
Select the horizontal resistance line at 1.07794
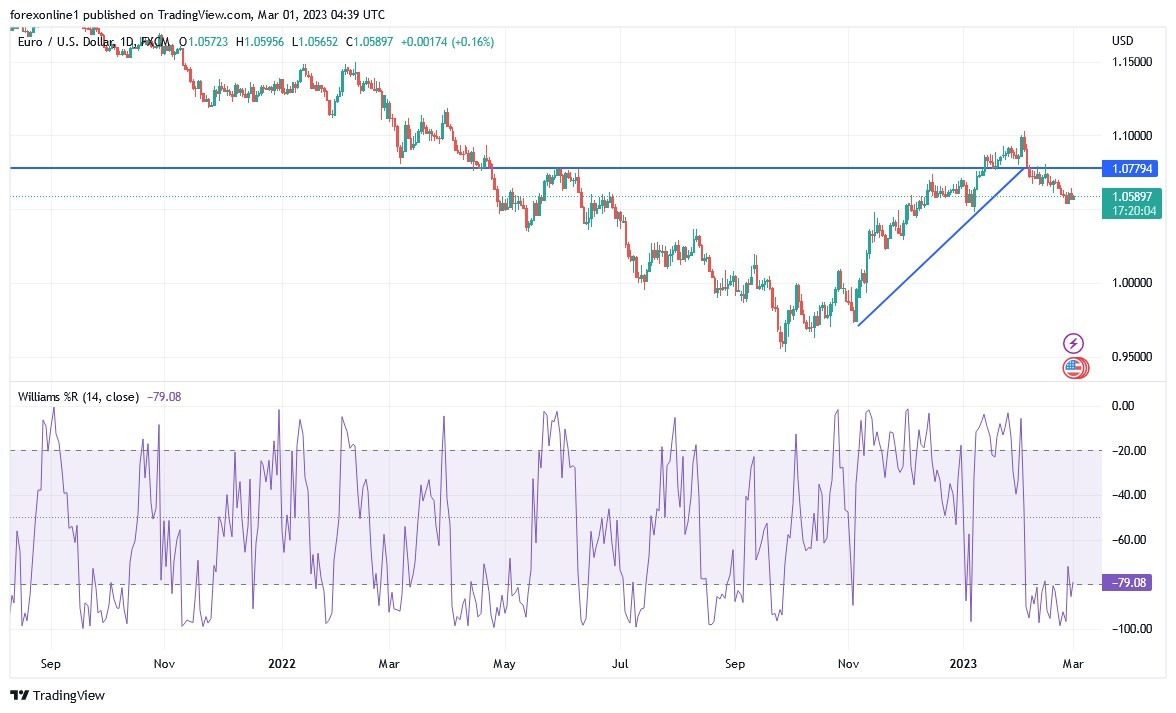coord(600,167)
